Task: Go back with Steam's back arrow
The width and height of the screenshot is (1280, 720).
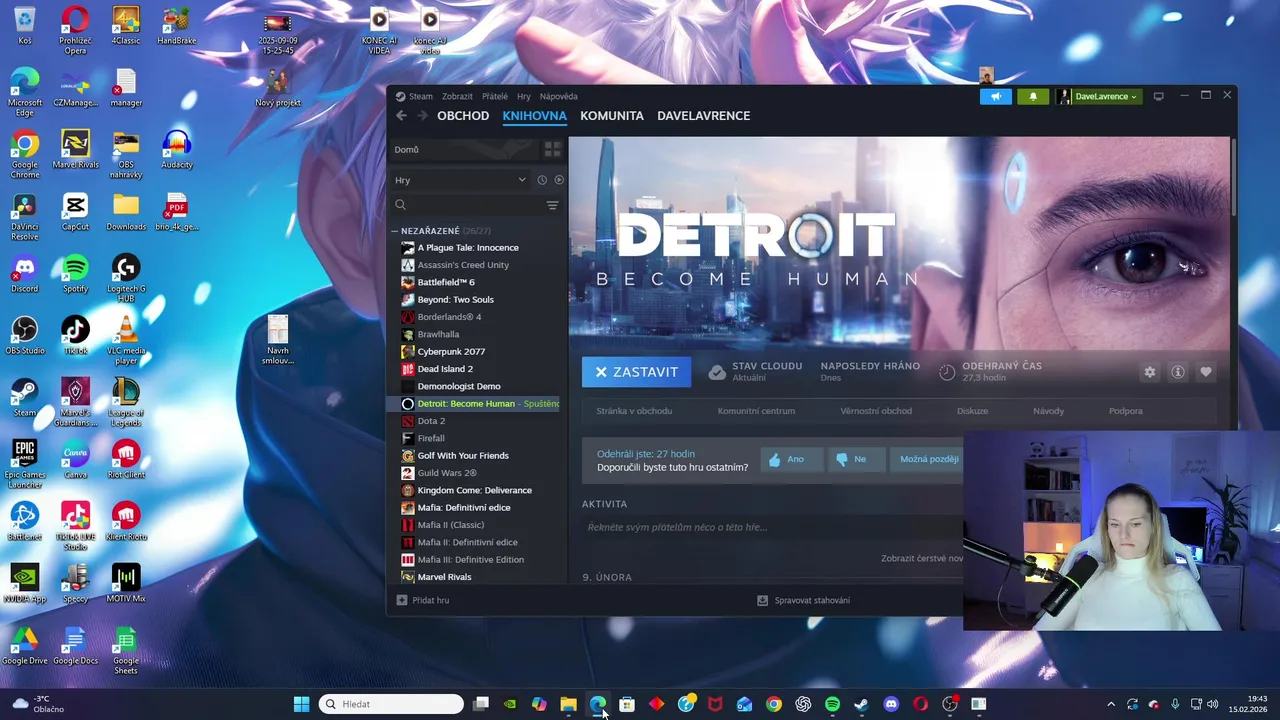Action: 401,116
